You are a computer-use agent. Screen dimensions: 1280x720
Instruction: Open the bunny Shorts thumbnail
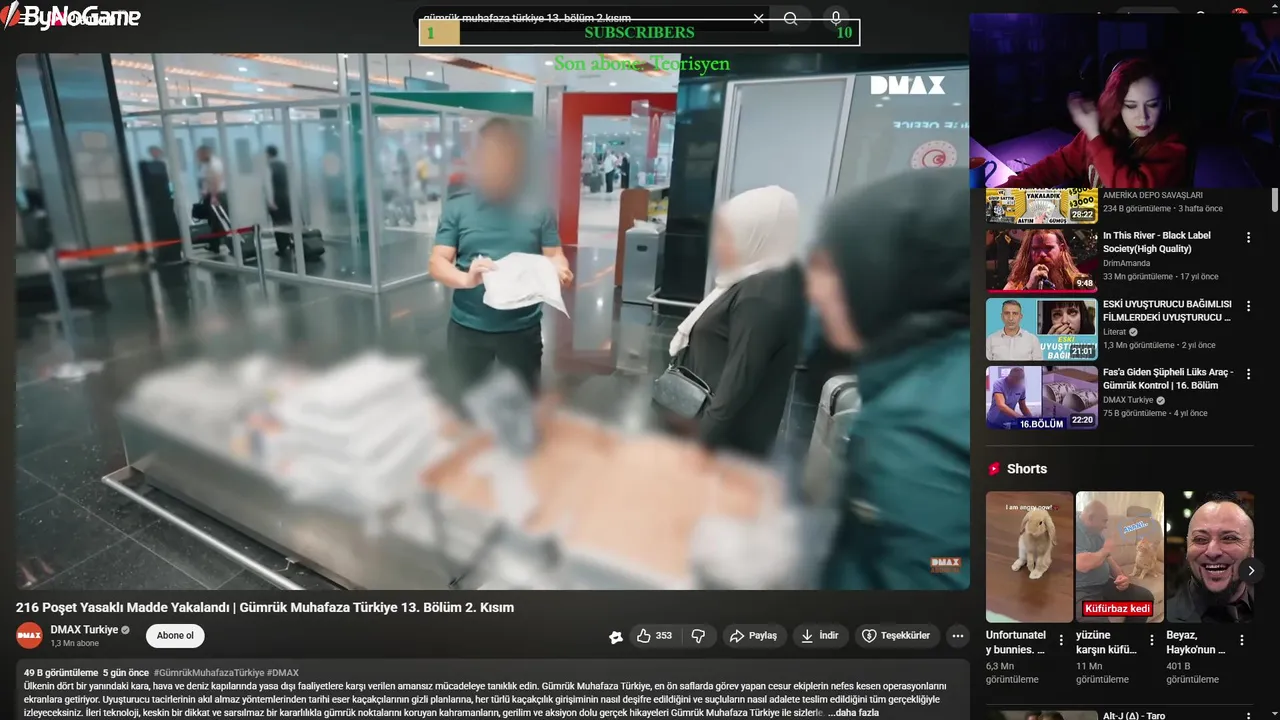[x=1029, y=556]
